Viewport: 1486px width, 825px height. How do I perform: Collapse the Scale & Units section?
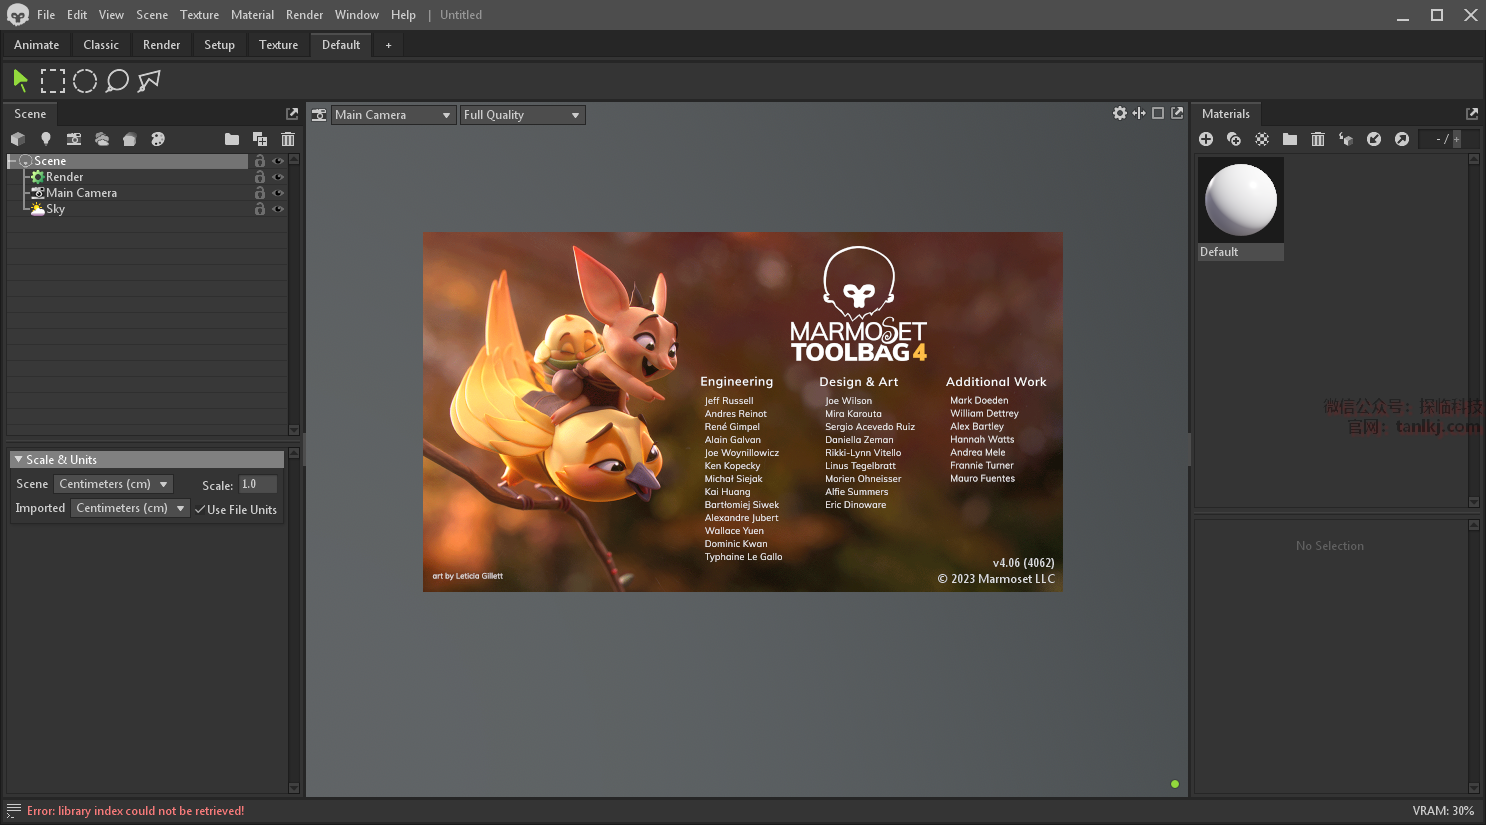click(x=18, y=460)
